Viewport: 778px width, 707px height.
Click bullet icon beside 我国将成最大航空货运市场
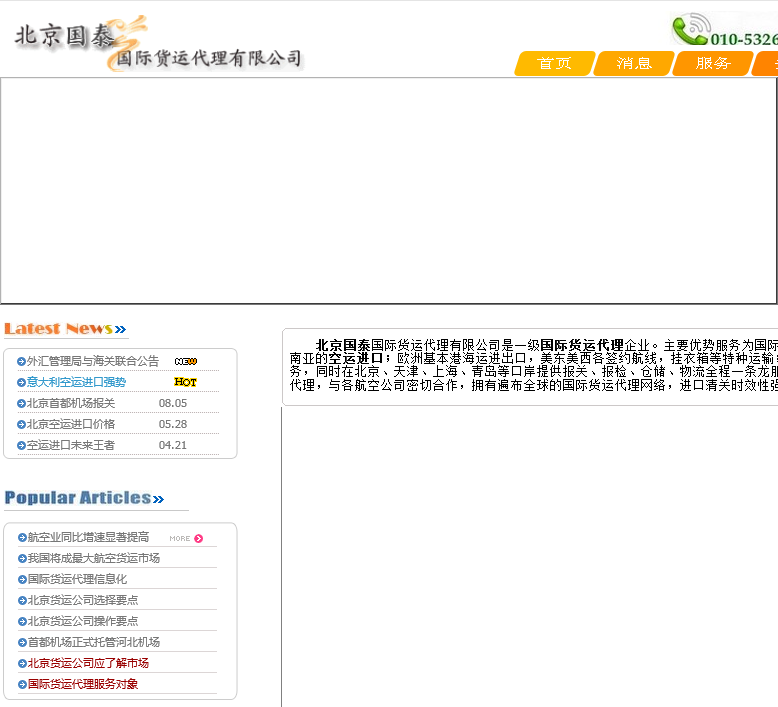tap(22, 559)
